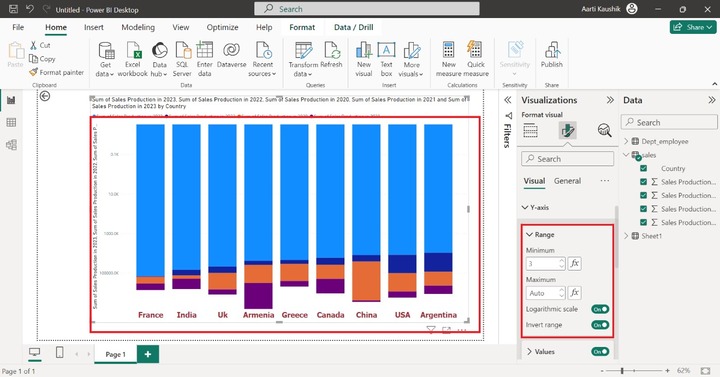
Task: Click Format painter in clipboard group
Action: pyautogui.click(x=56, y=72)
